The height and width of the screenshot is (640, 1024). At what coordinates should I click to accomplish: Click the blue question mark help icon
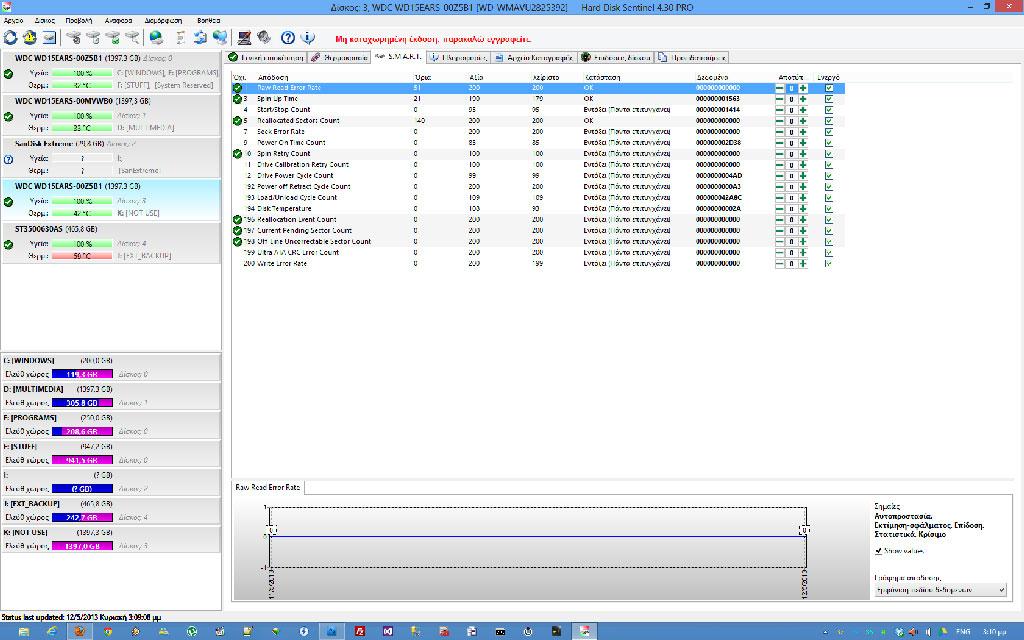[x=287, y=38]
